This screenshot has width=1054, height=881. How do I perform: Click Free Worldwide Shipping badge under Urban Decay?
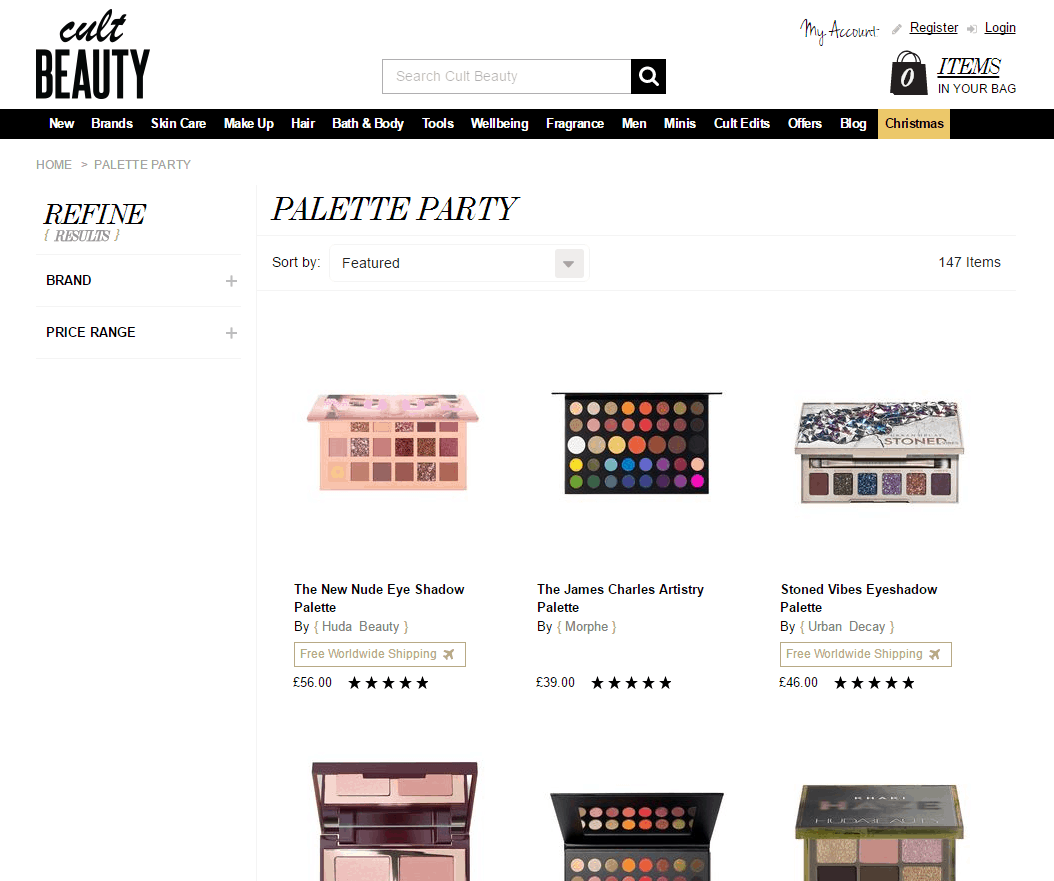(x=866, y=655)
